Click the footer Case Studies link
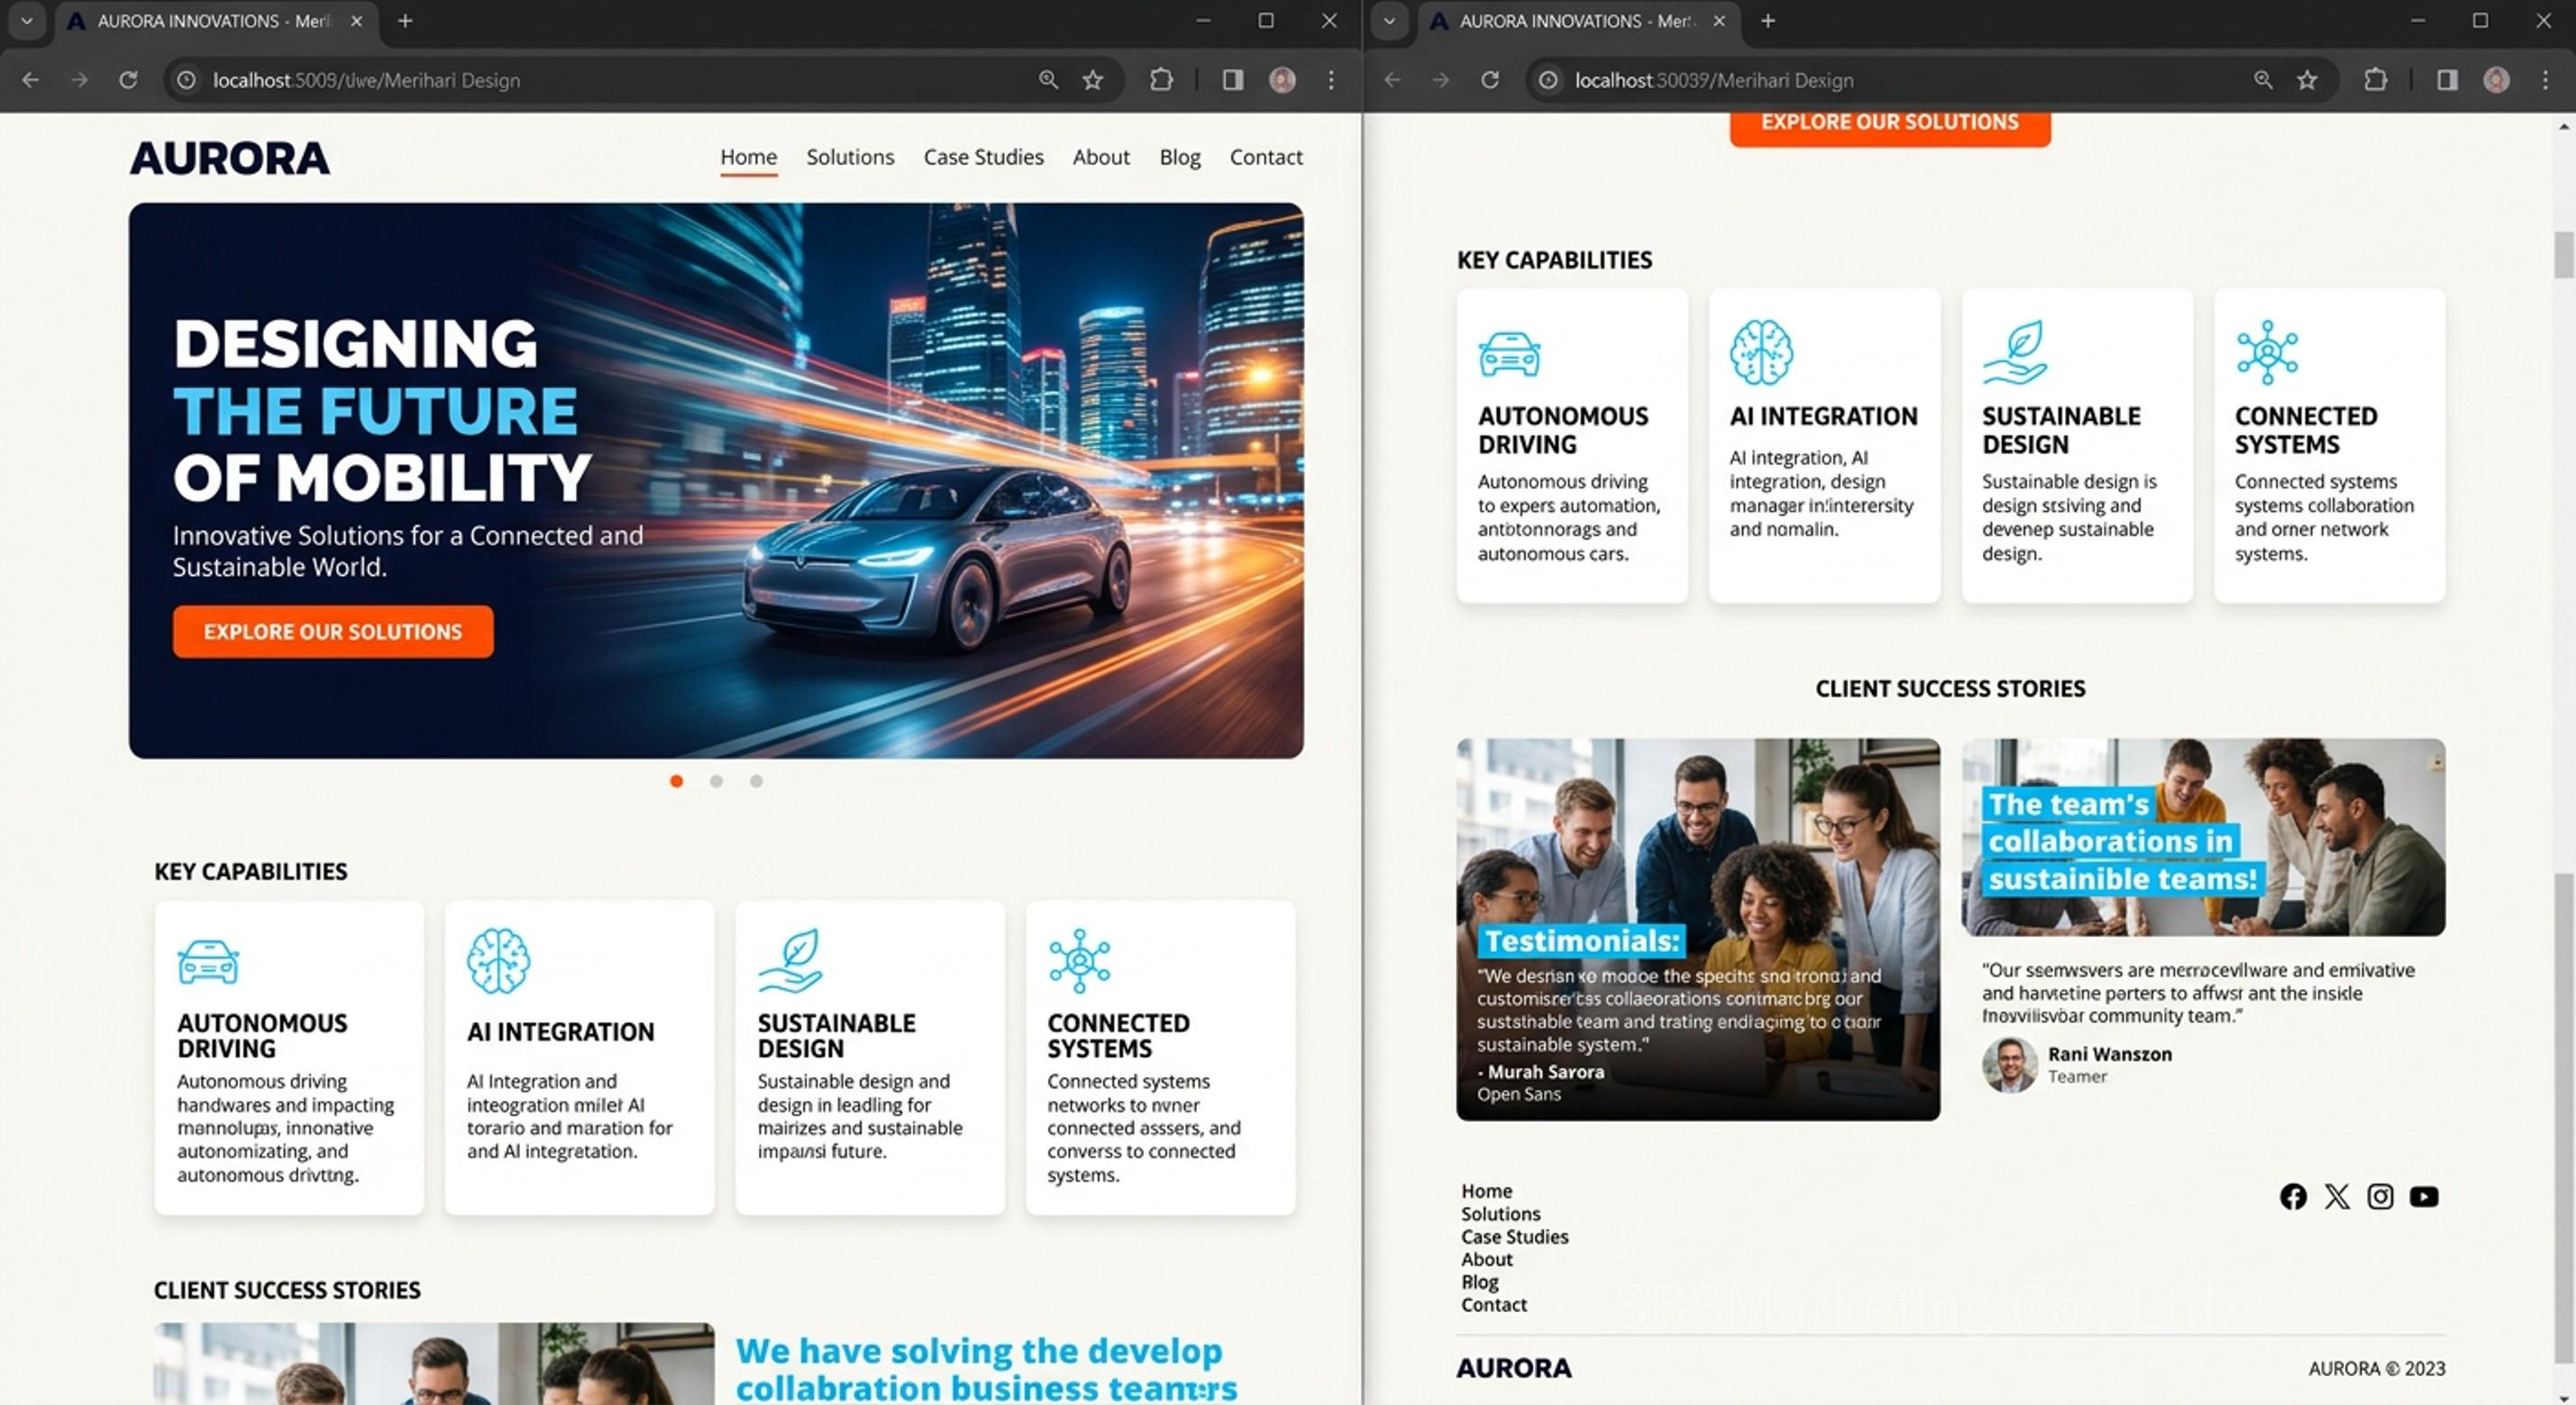 click(1514, 1237)
